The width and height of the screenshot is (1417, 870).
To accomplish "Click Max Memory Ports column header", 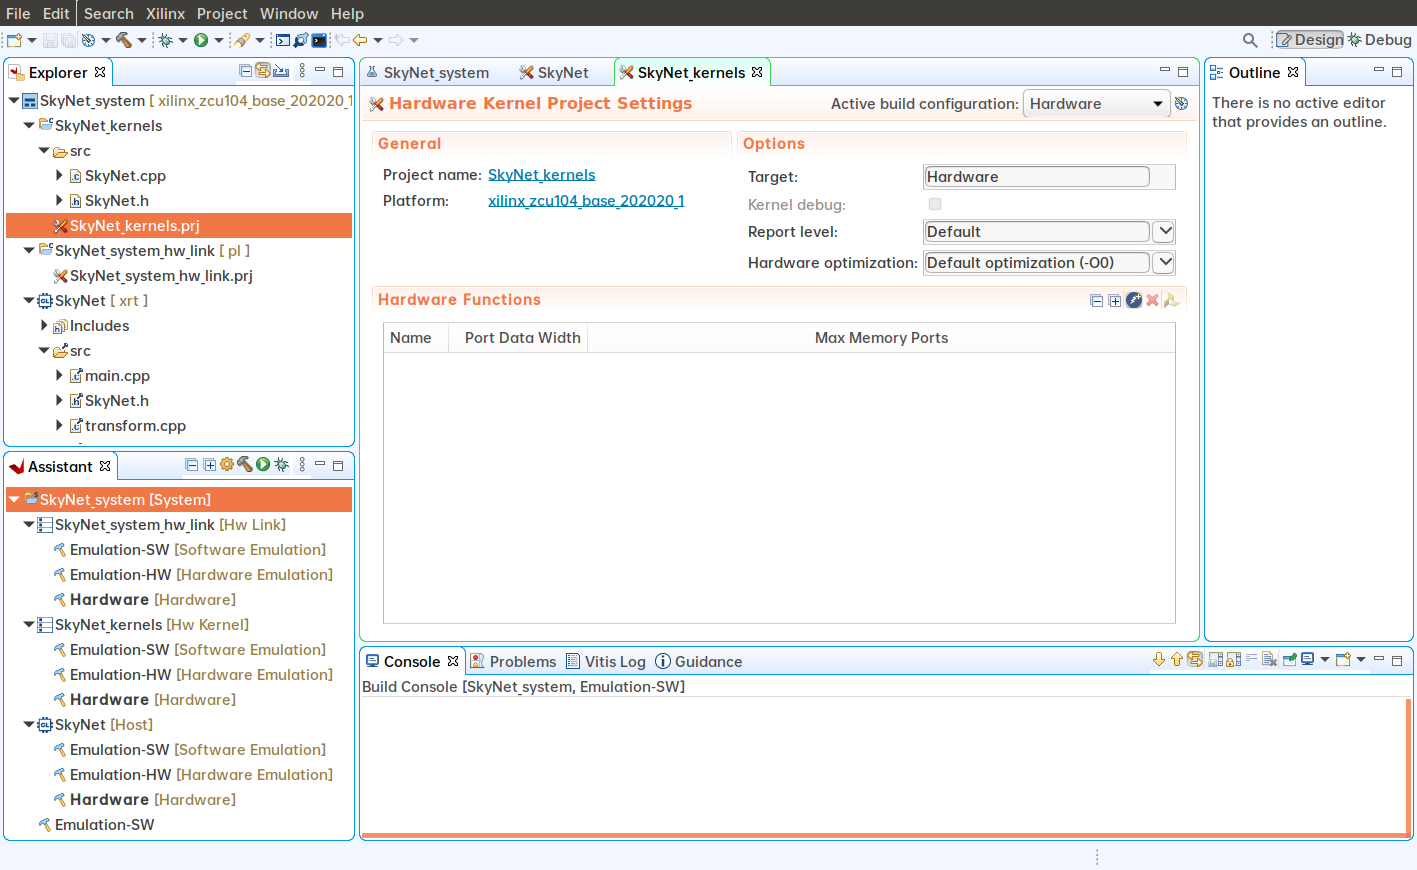I will [x=881, y=338].
